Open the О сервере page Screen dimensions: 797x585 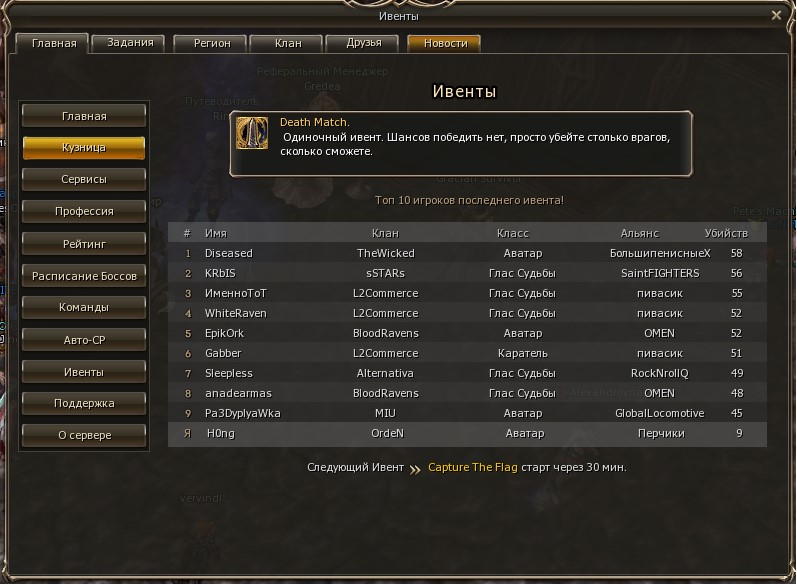click(84, 436)
